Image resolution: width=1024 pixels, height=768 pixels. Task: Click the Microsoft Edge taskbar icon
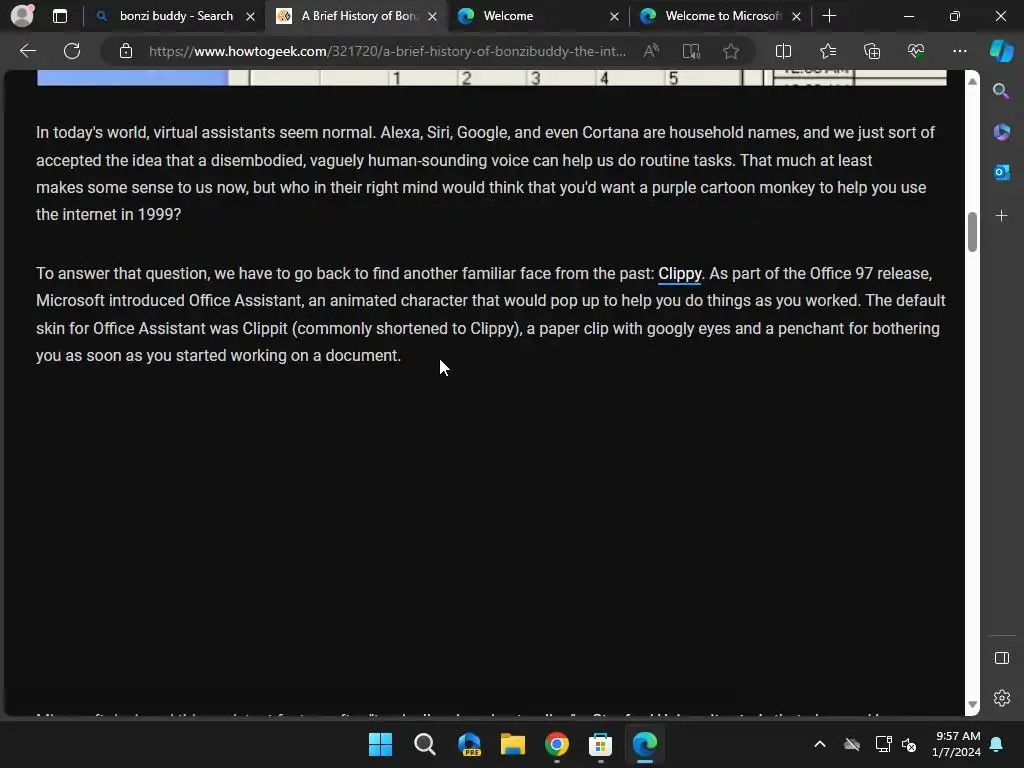point(645,744)
